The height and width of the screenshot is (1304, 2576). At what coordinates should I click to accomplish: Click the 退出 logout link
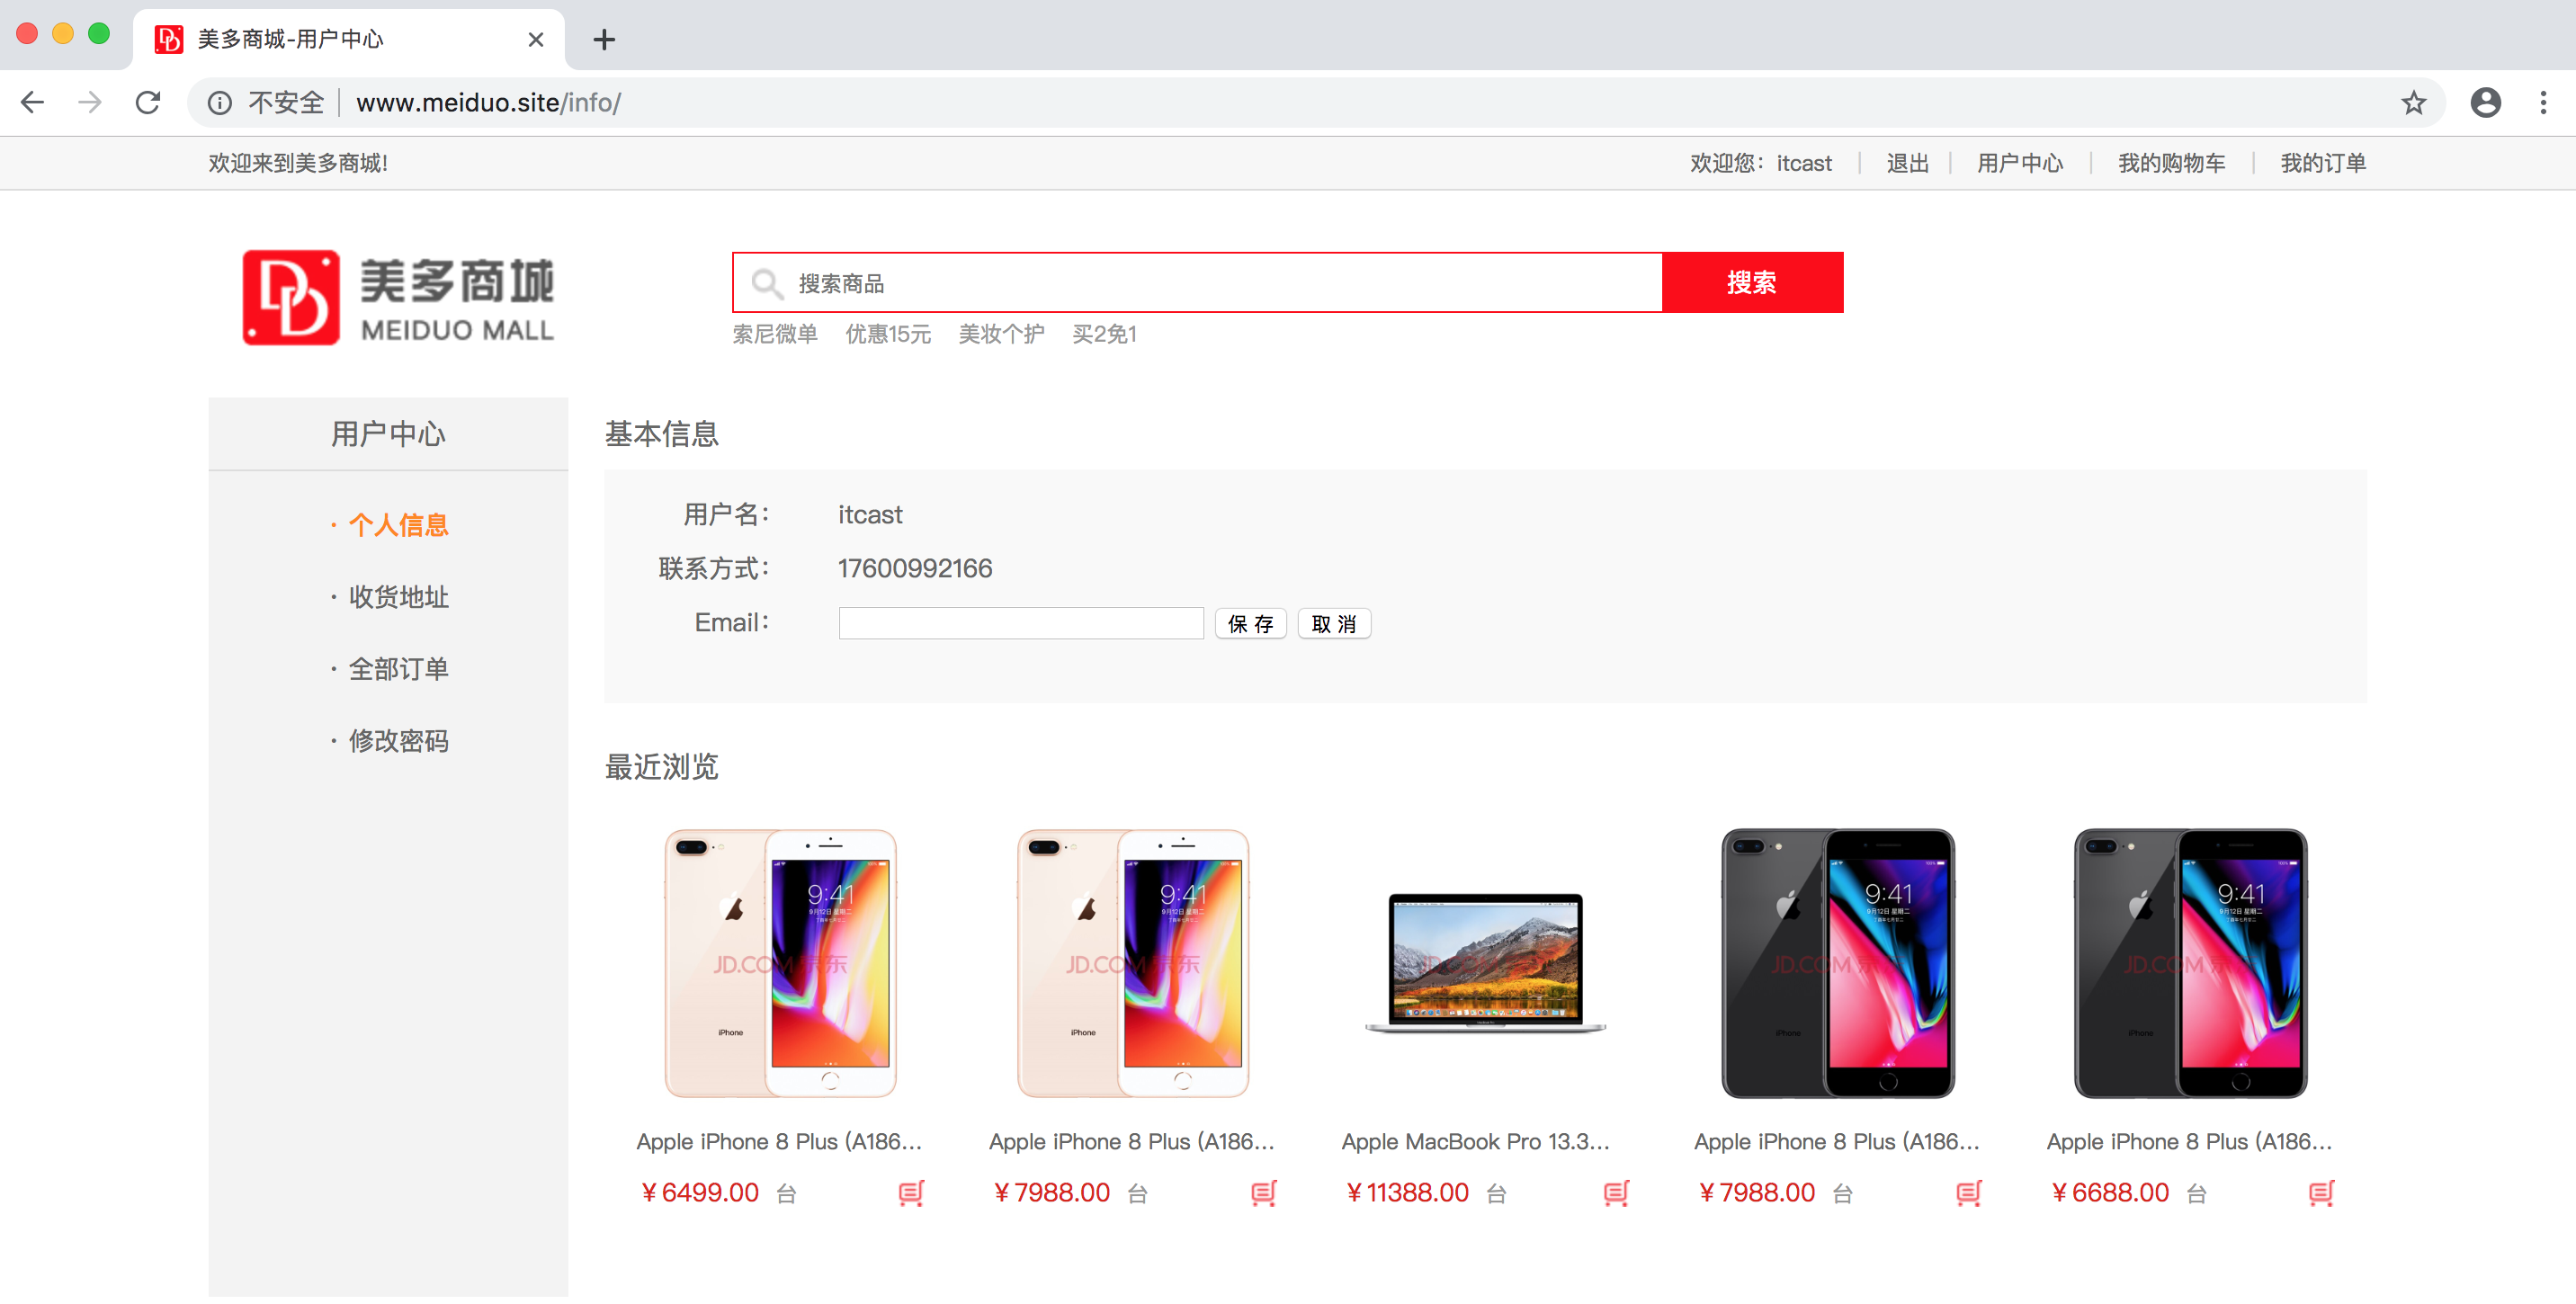click(1907, 163)
